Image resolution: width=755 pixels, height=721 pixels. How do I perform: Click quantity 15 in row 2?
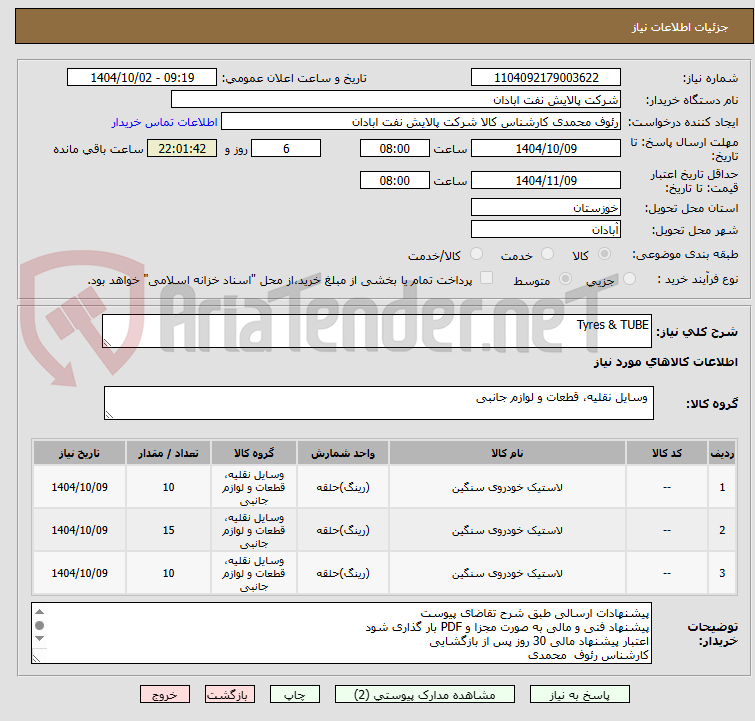pyautogui.click(x=168, y=530)
